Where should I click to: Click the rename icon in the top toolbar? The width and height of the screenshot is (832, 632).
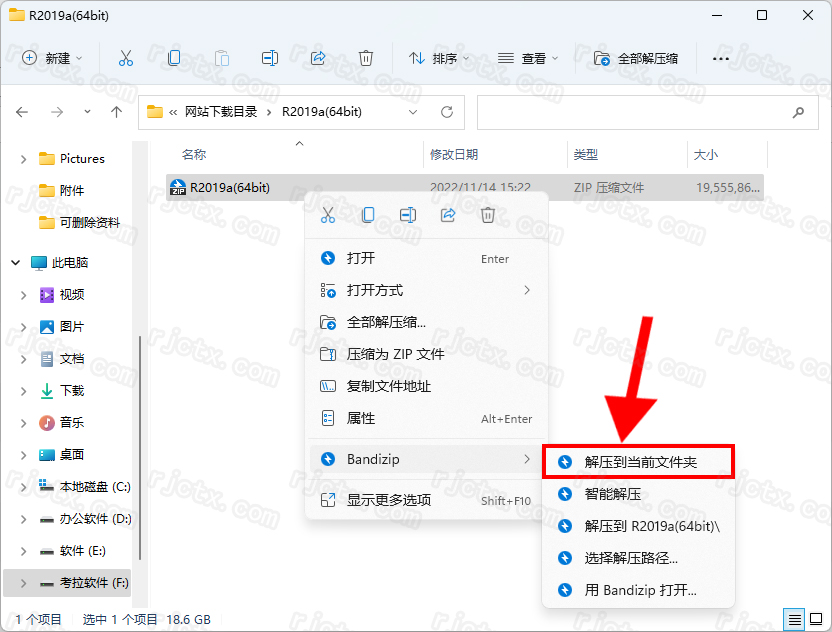coord(270,58)
